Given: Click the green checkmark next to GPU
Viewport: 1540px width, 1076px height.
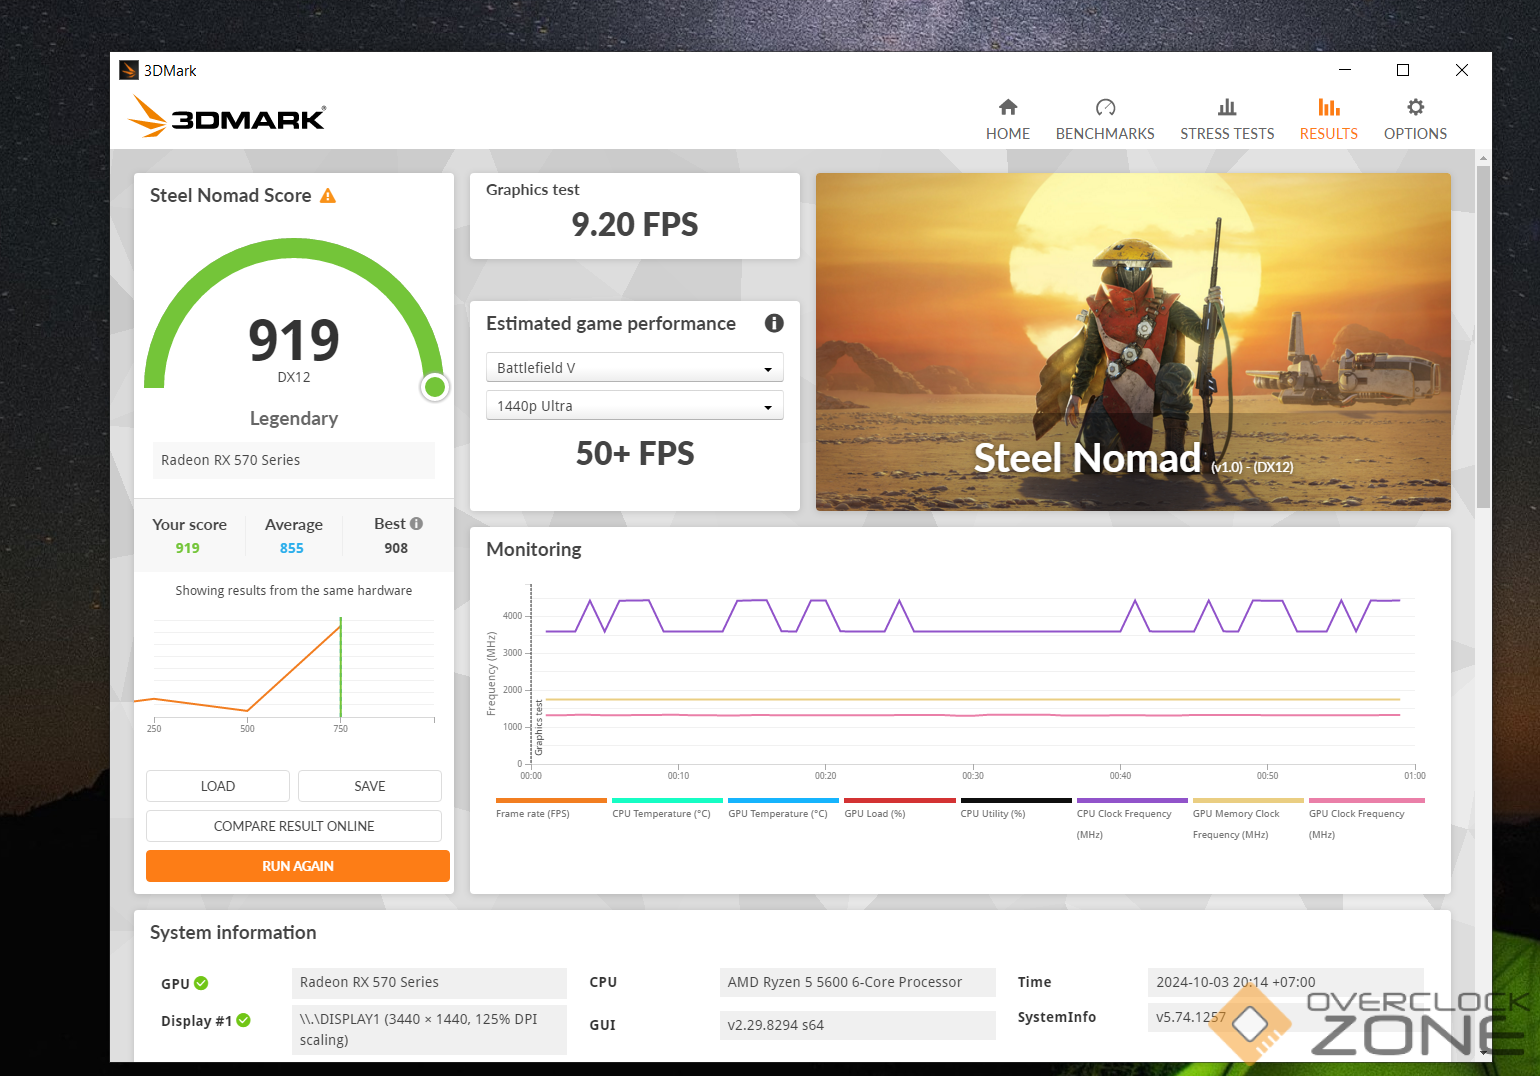Looking at the screenshot, I should pyautogui.click(x=201, y=983).
